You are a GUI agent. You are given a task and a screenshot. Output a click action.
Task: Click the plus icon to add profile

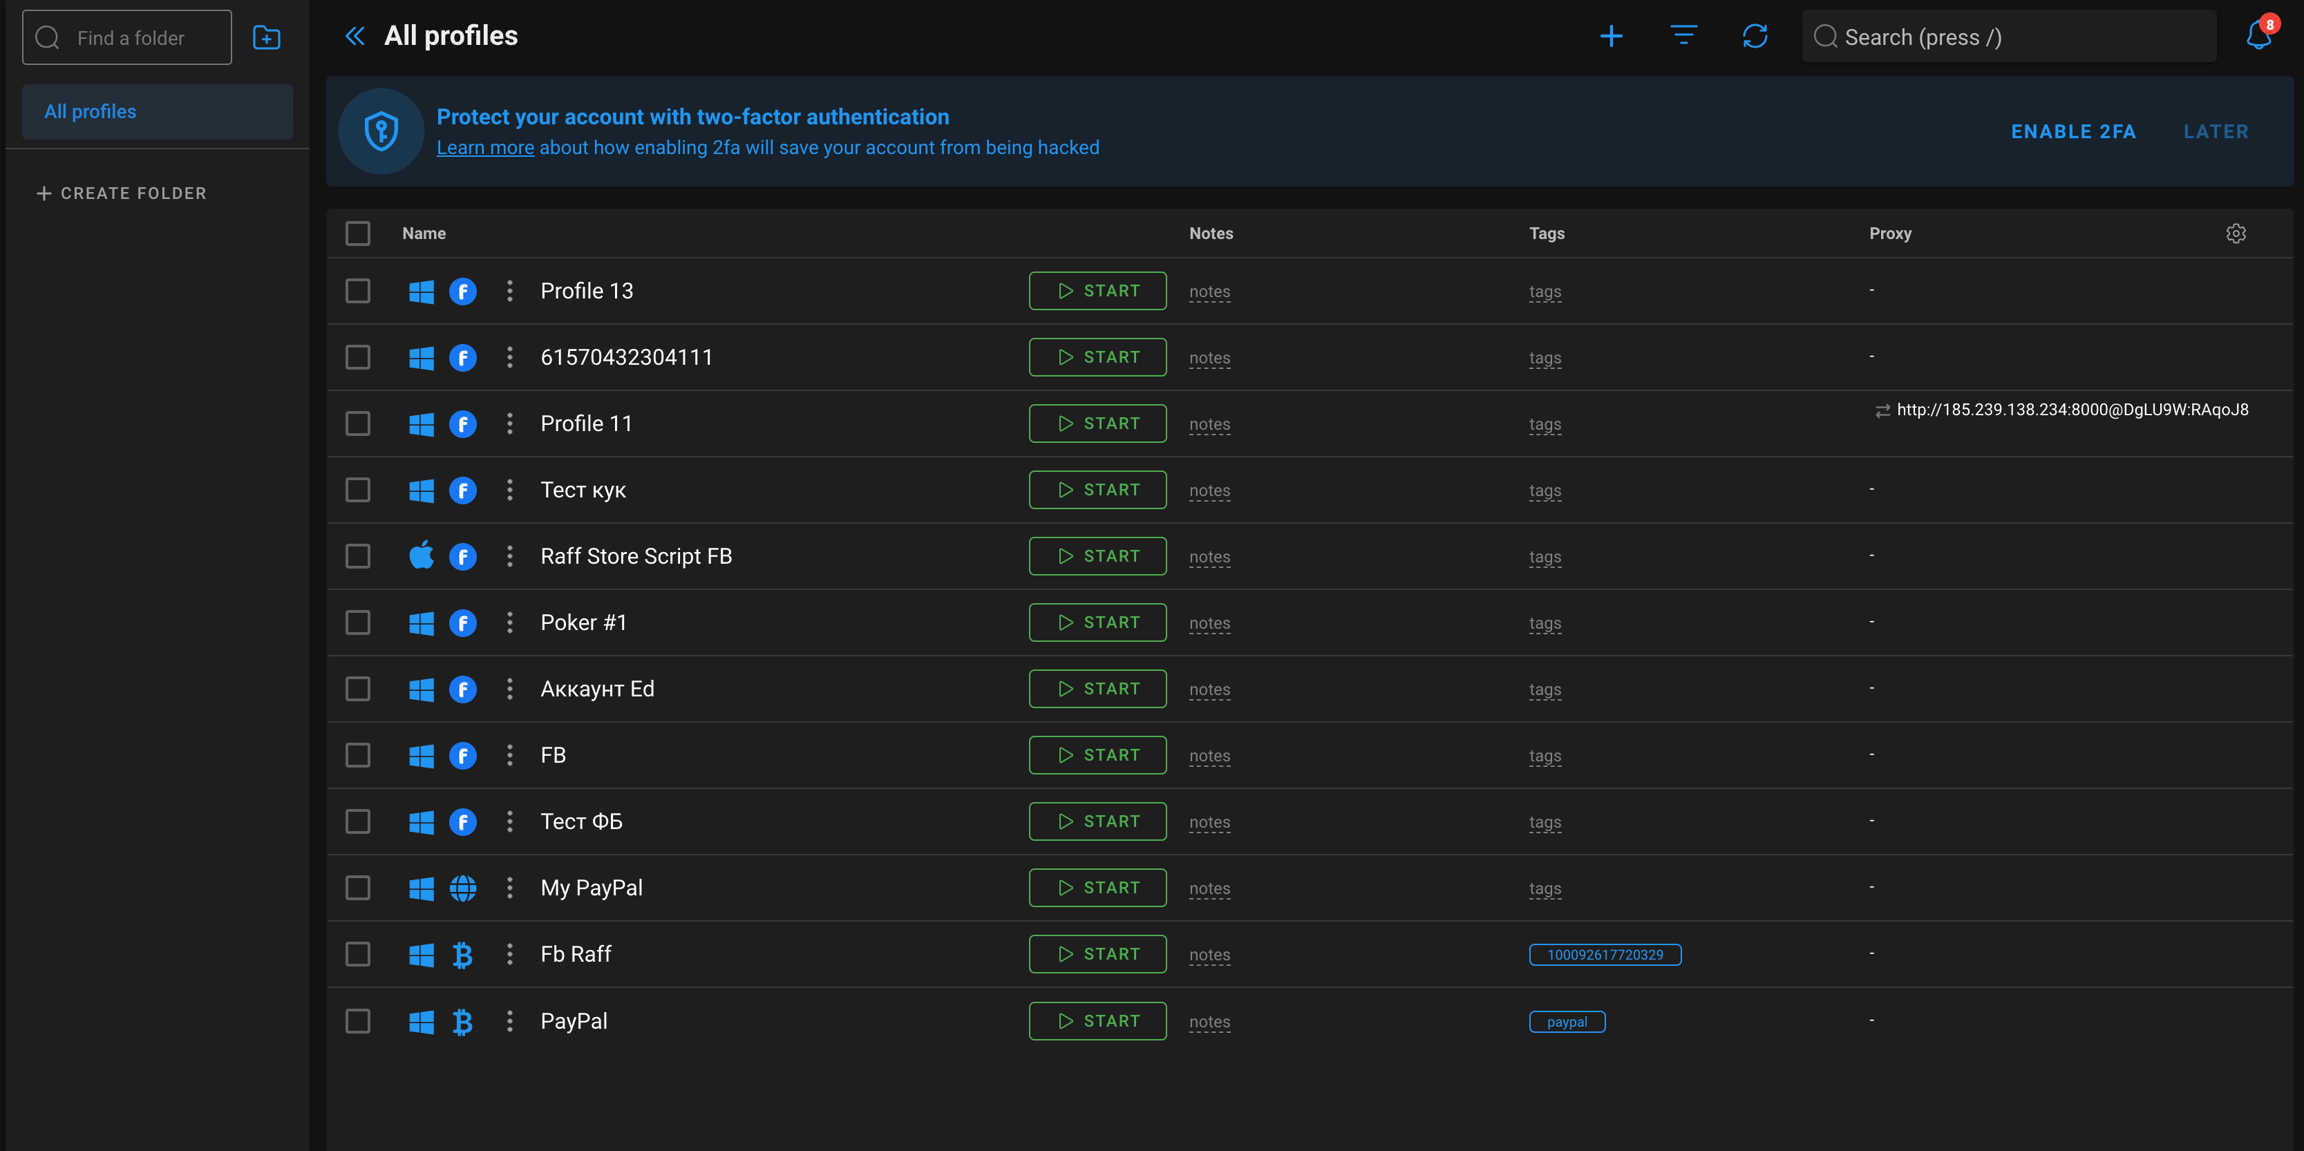point(1611,37)
